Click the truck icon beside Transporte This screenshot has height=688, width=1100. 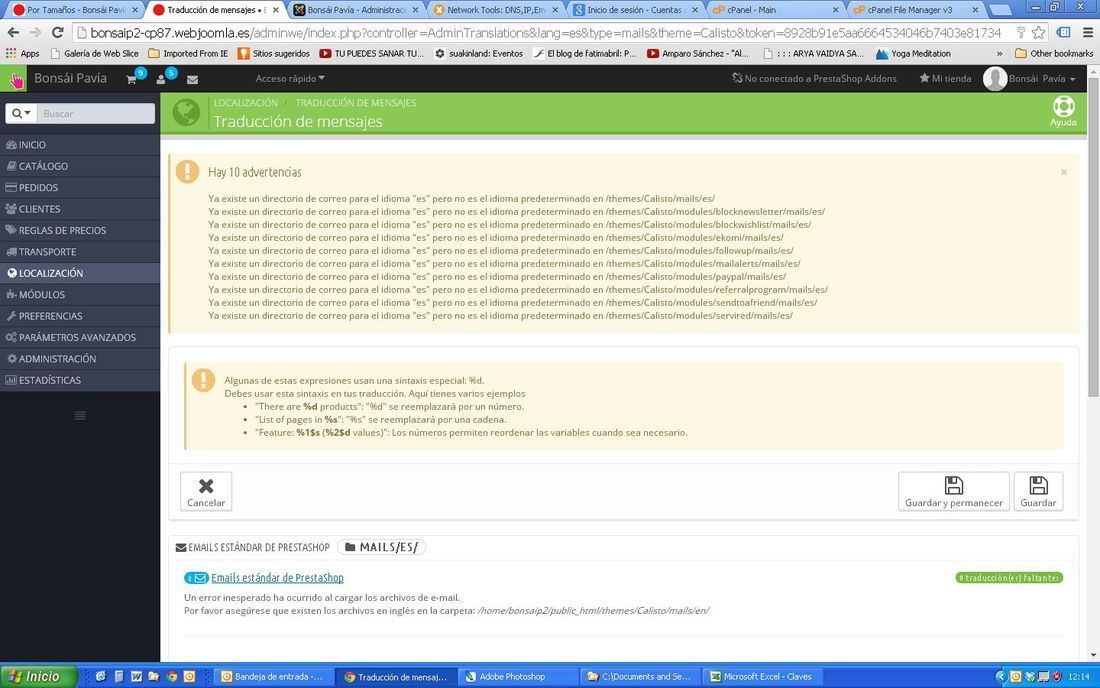(x=11, y=252)
